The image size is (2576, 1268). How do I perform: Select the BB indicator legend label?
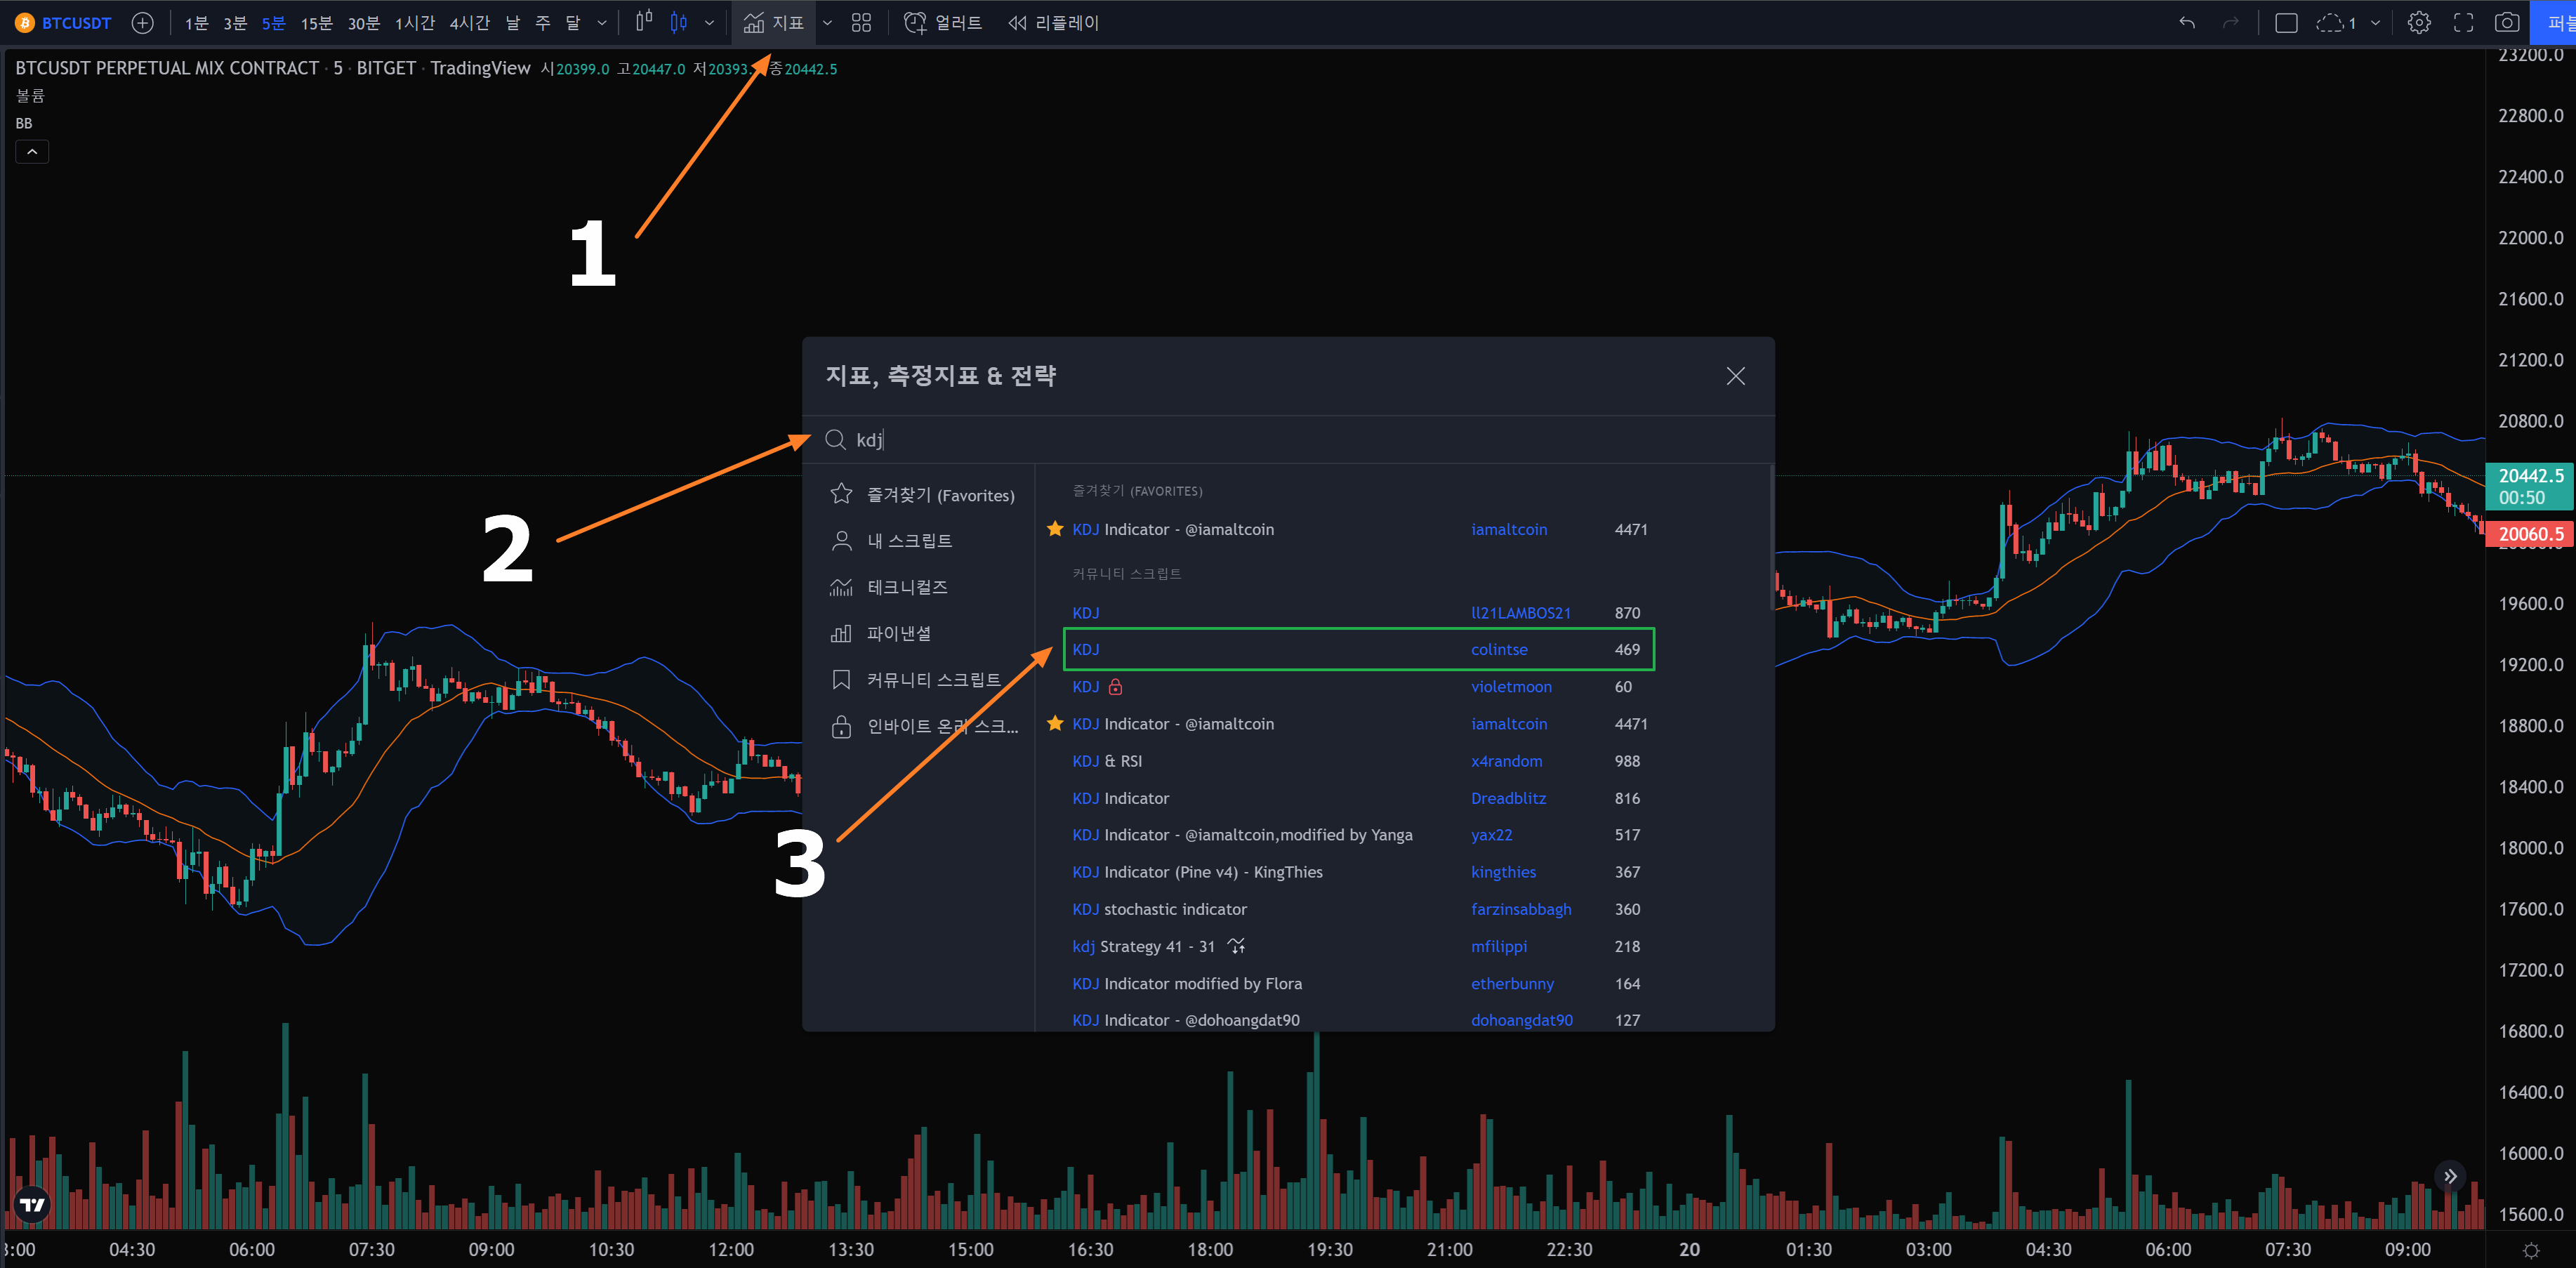(24, 123)
